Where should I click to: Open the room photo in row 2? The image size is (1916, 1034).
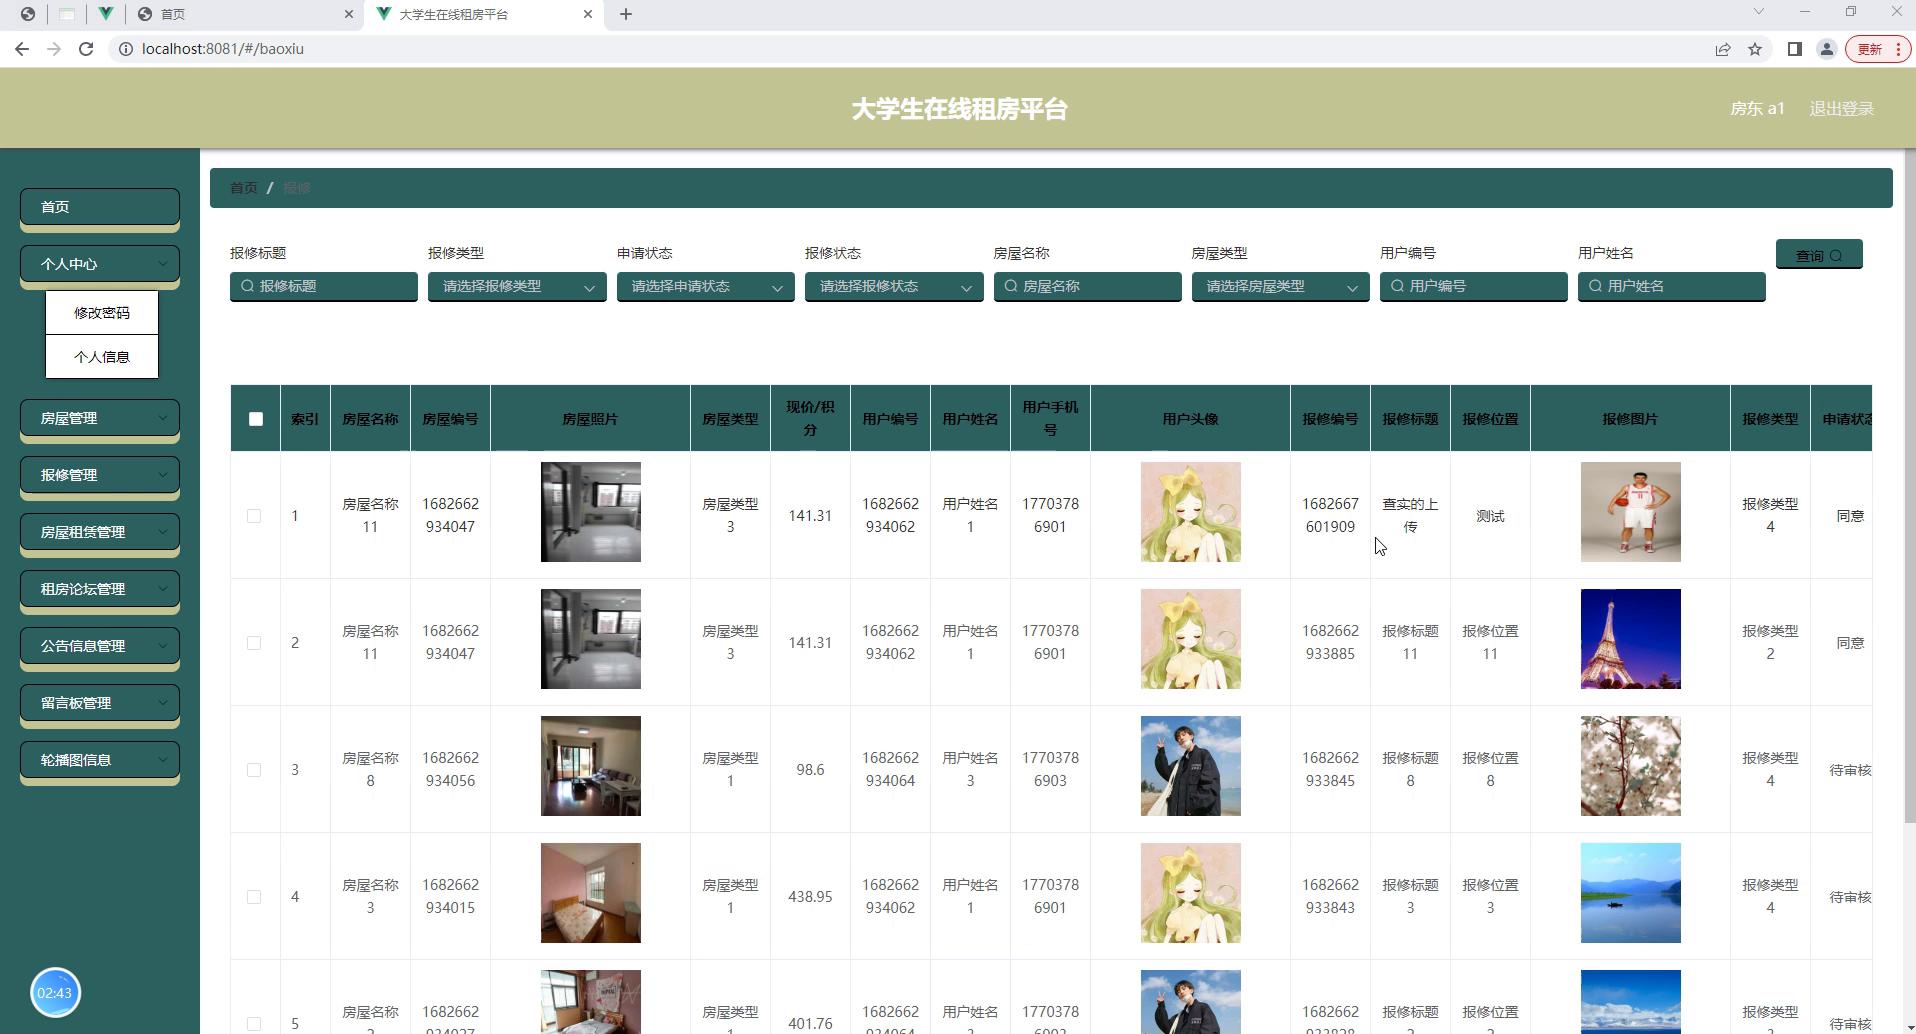click(x=591, y=639)
